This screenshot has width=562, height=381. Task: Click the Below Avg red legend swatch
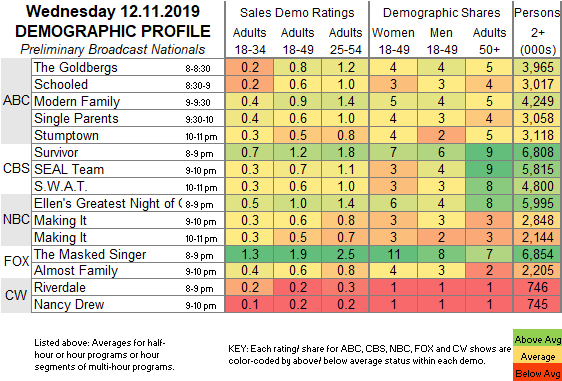537,373
